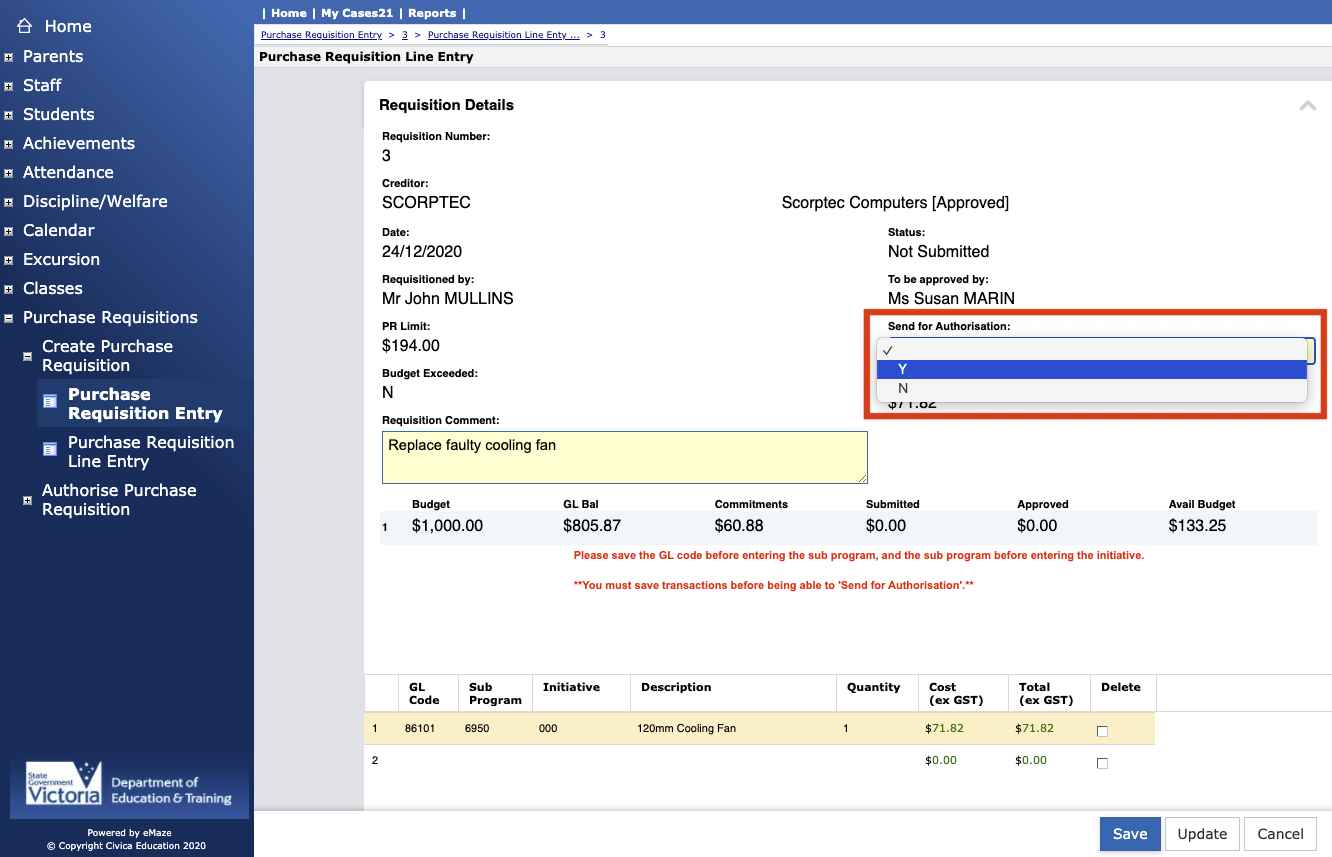This screenshot has height=857, width=1332.
Task: Tick the Delete checkbox for row 2
Action: tap(1102, 763)
